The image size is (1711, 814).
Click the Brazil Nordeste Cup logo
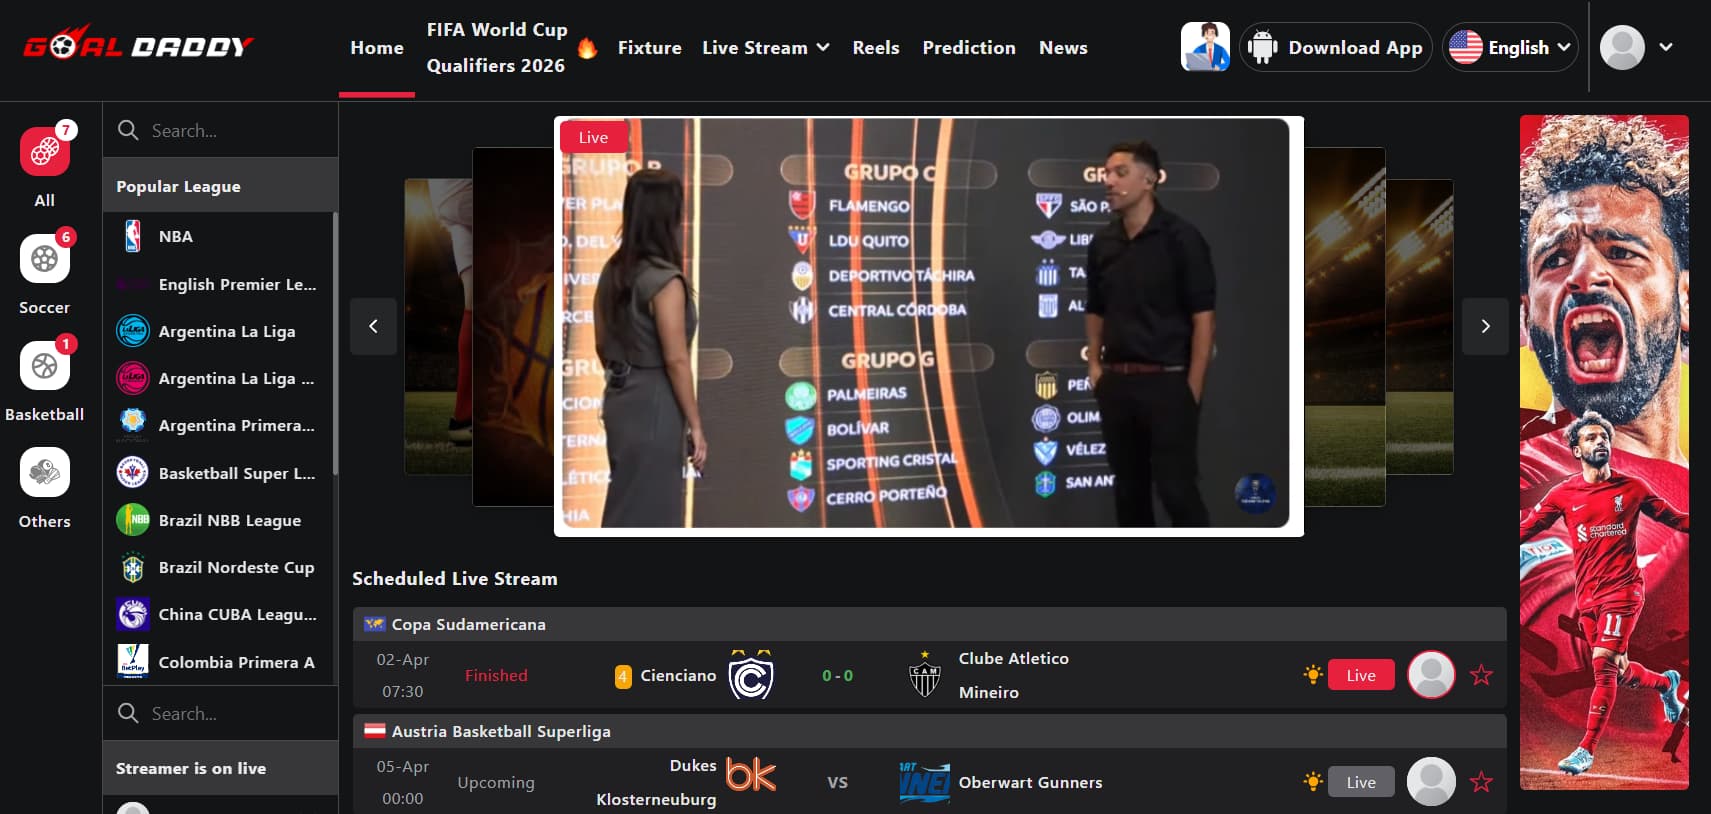(x=132, y=567)
